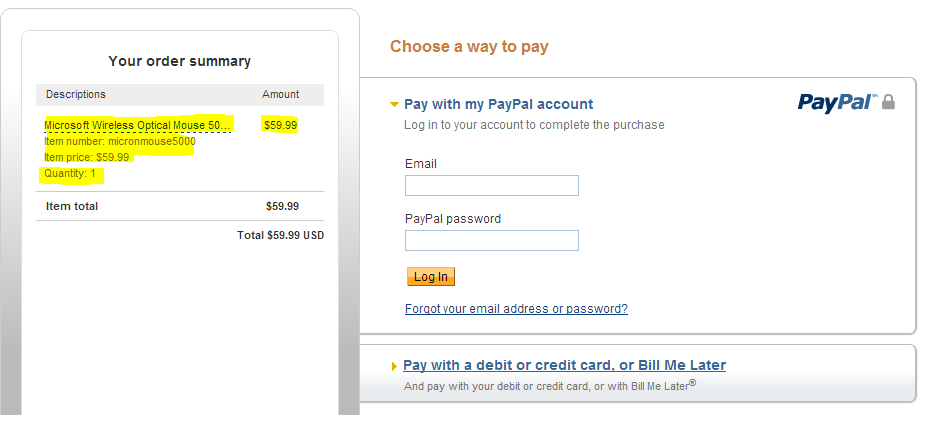Open the Microsoft Wireless Optical Mouse item link
Screen dimensions: 934x435
138,125
